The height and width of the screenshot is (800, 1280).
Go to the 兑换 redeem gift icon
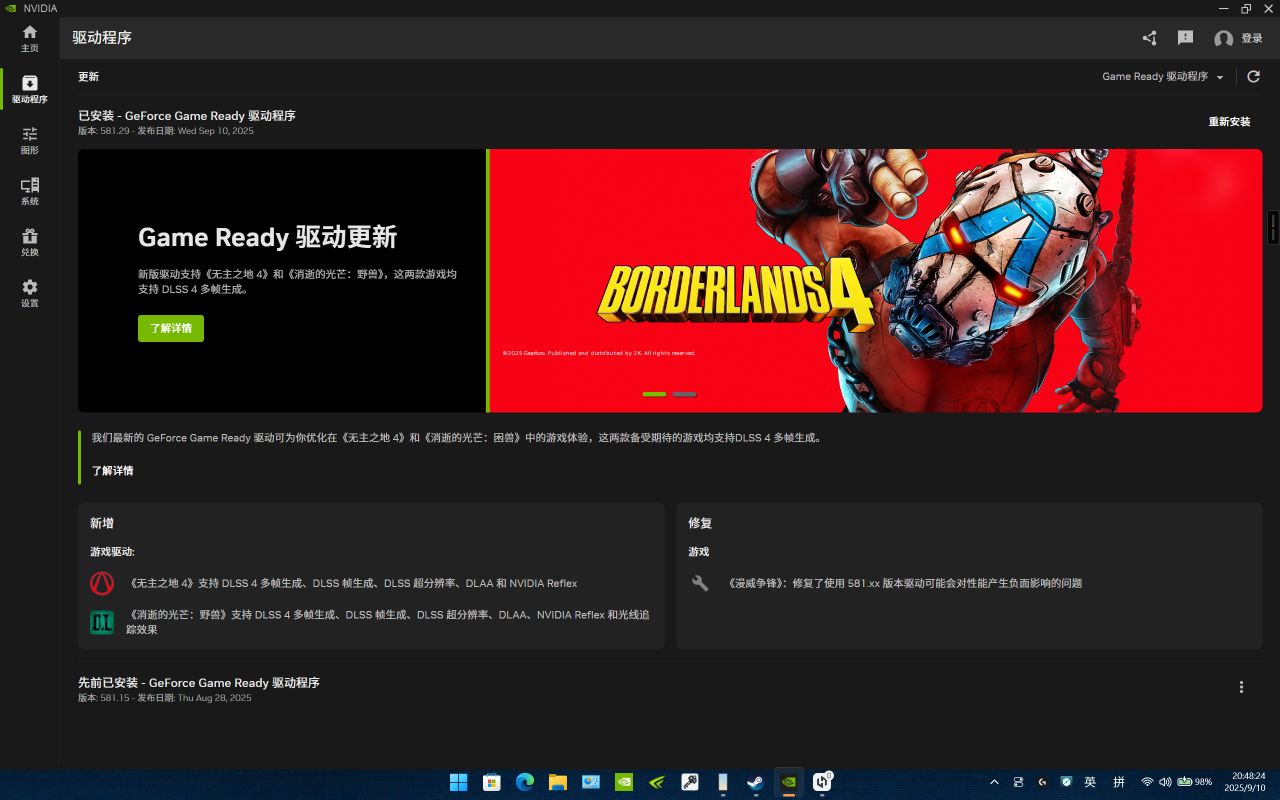pos(30,242)
